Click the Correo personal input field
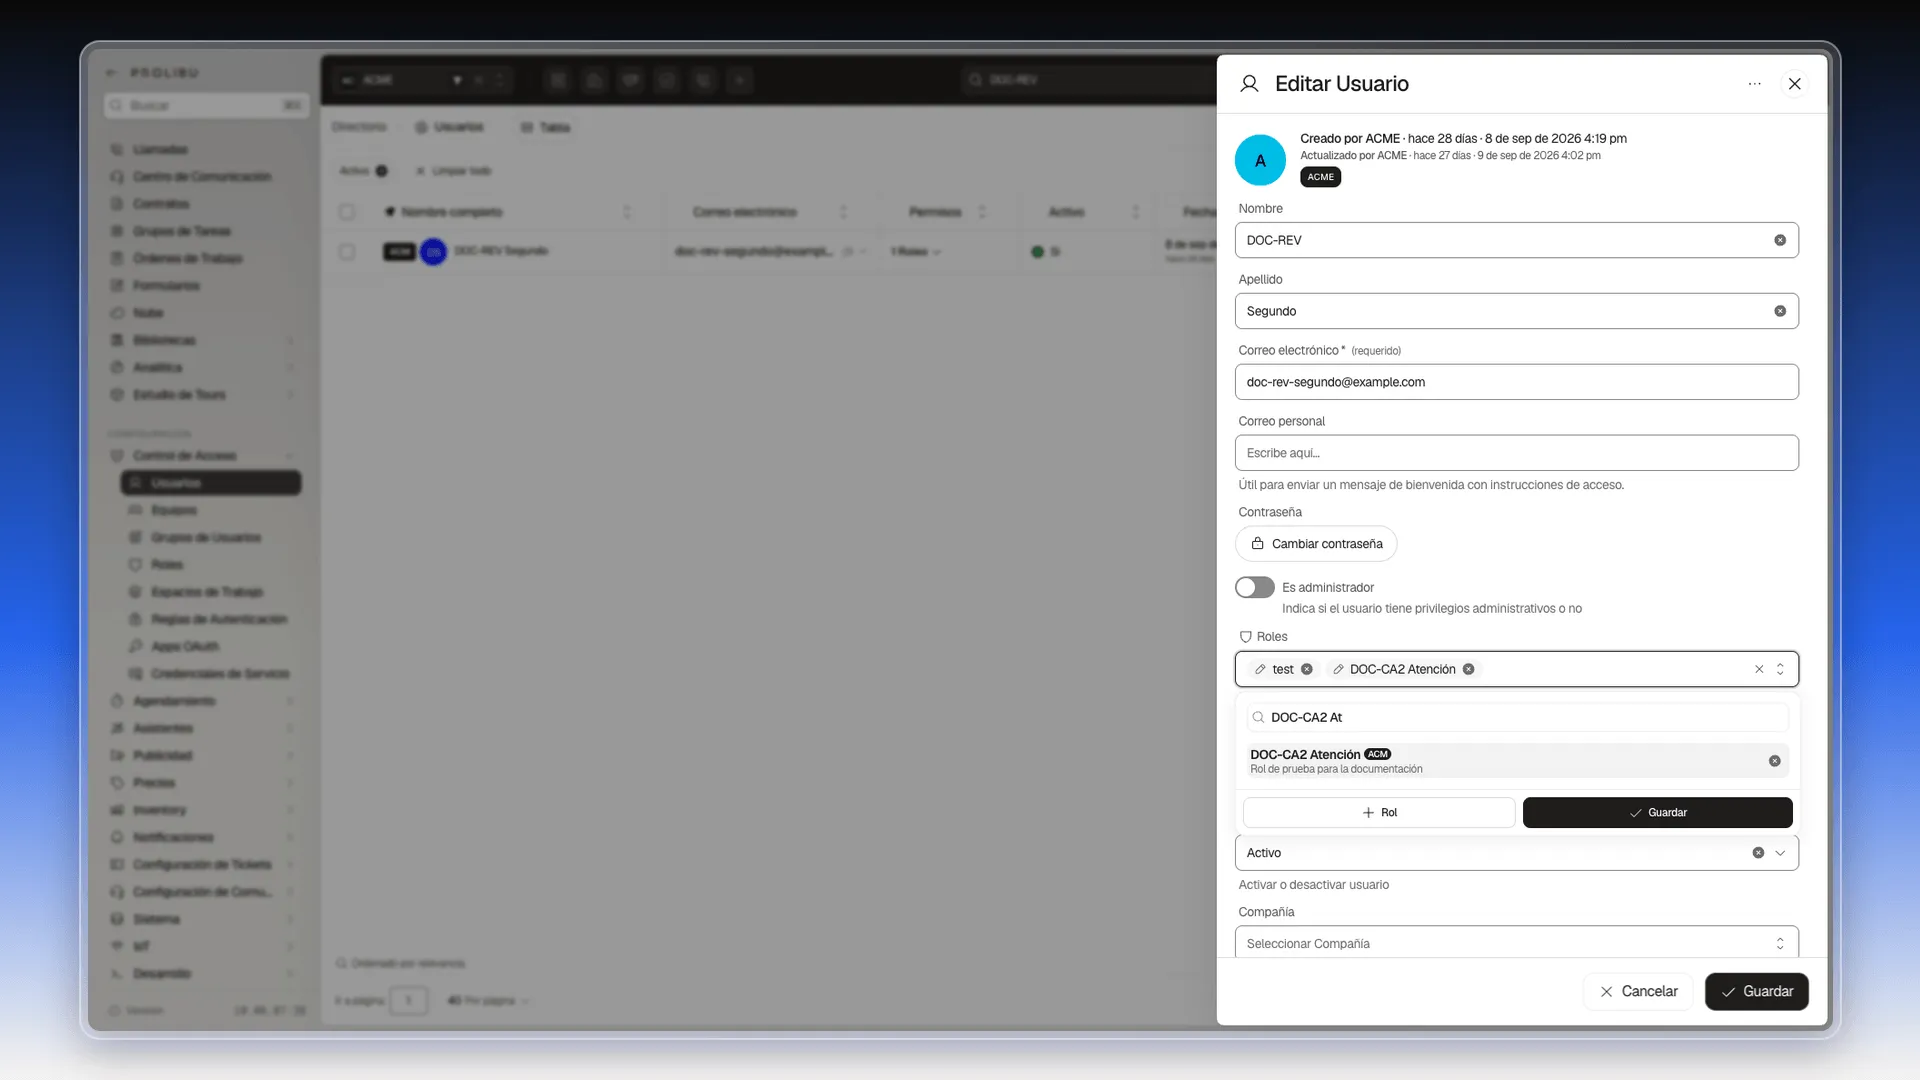Screen dimensions: 1920x1080 (1516, 453)
